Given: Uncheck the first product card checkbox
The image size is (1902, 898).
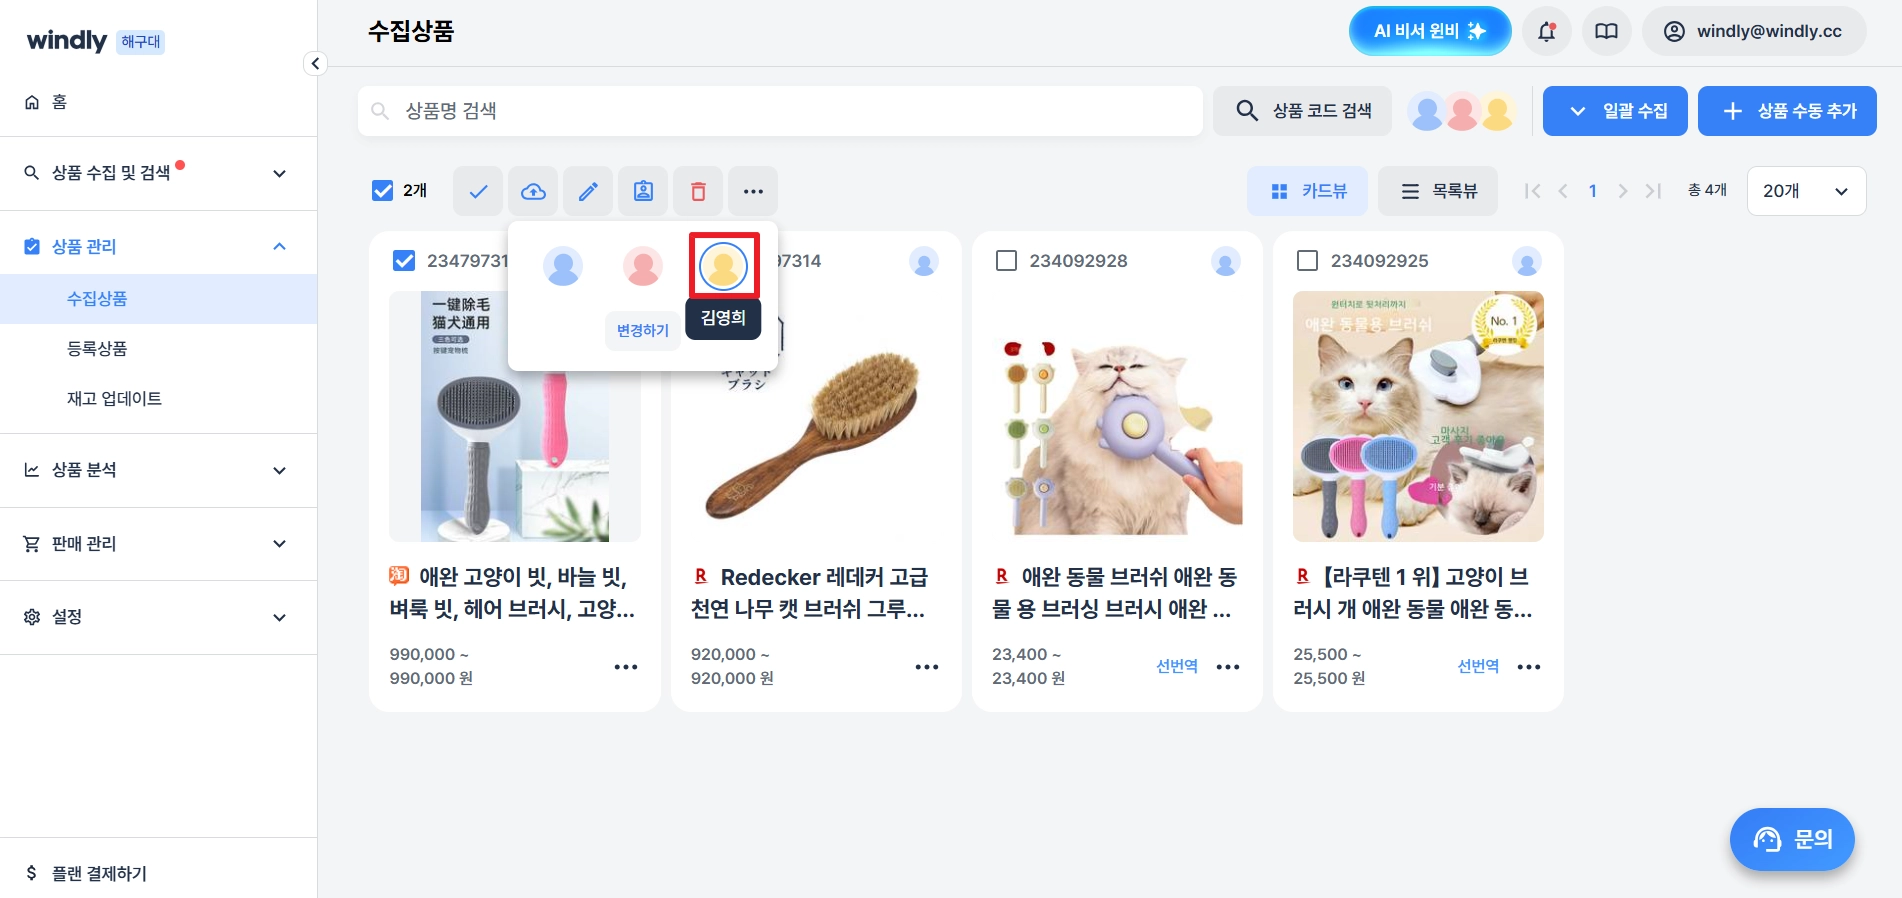Looking at the screenshot, I should 404,261.
